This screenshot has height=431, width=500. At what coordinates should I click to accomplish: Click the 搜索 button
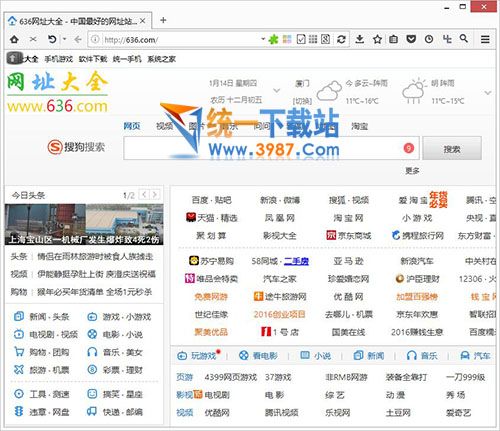452,148
